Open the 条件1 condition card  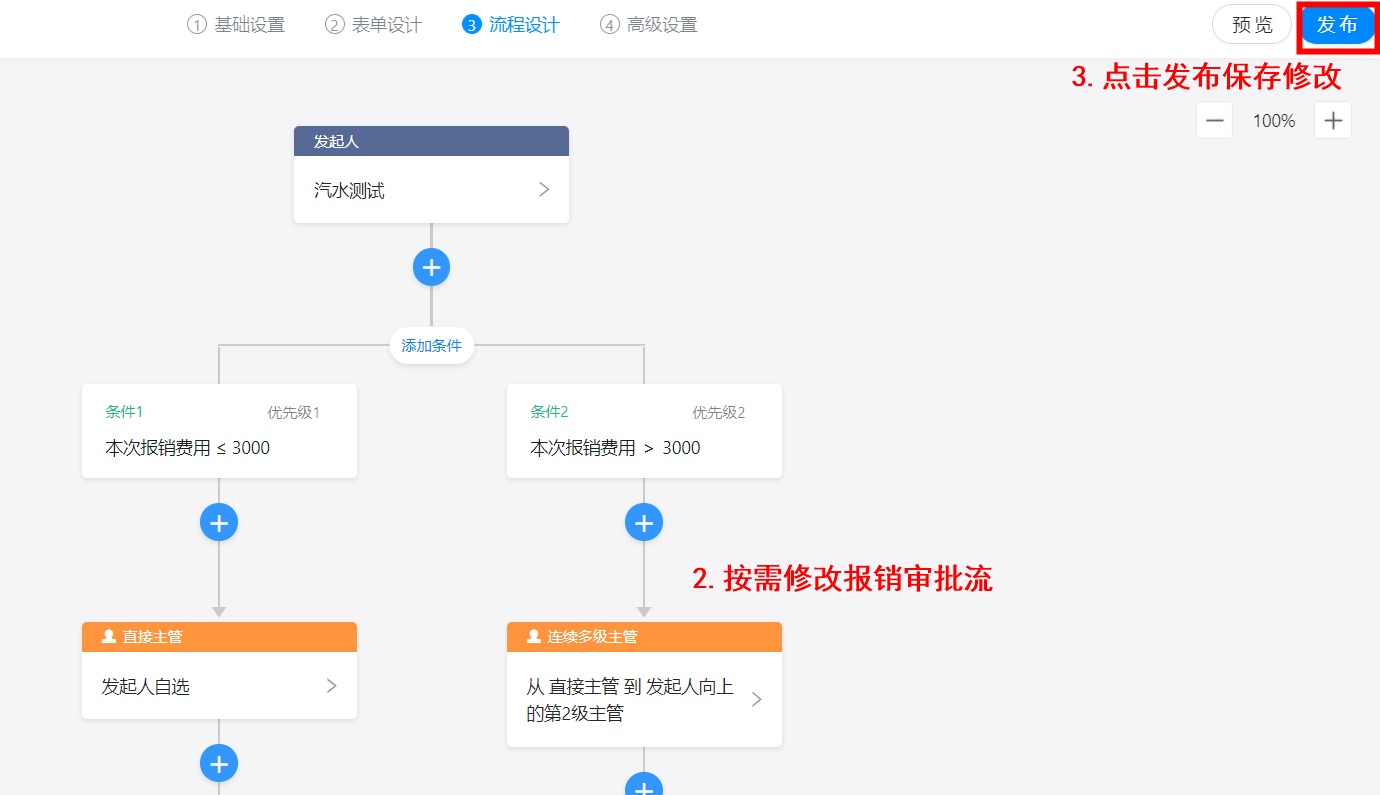[x=219, y=431]
